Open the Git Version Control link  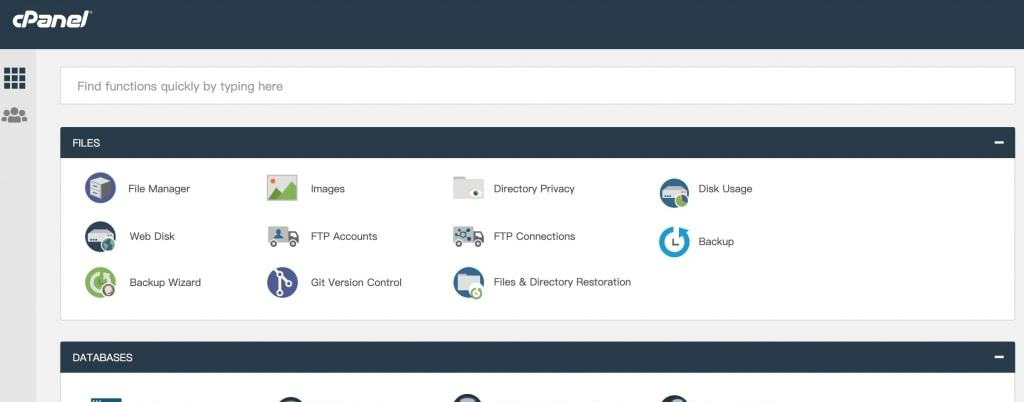pos(355,283)
